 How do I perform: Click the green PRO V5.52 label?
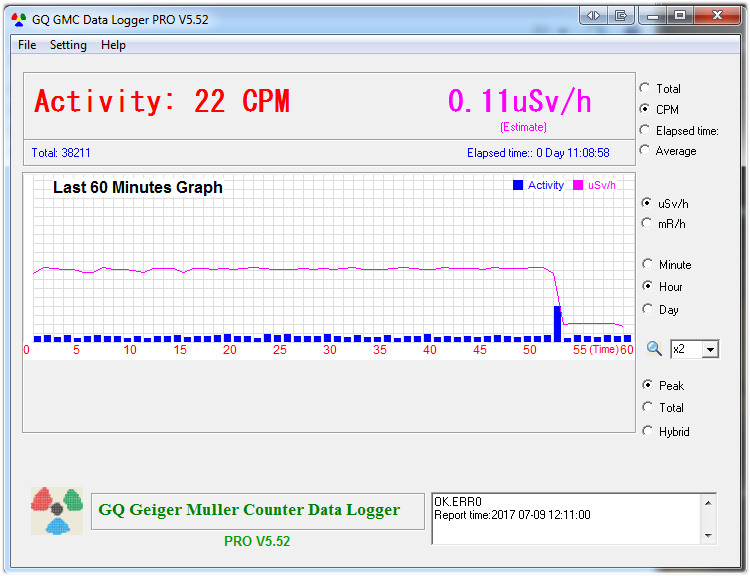click(257, 542)
